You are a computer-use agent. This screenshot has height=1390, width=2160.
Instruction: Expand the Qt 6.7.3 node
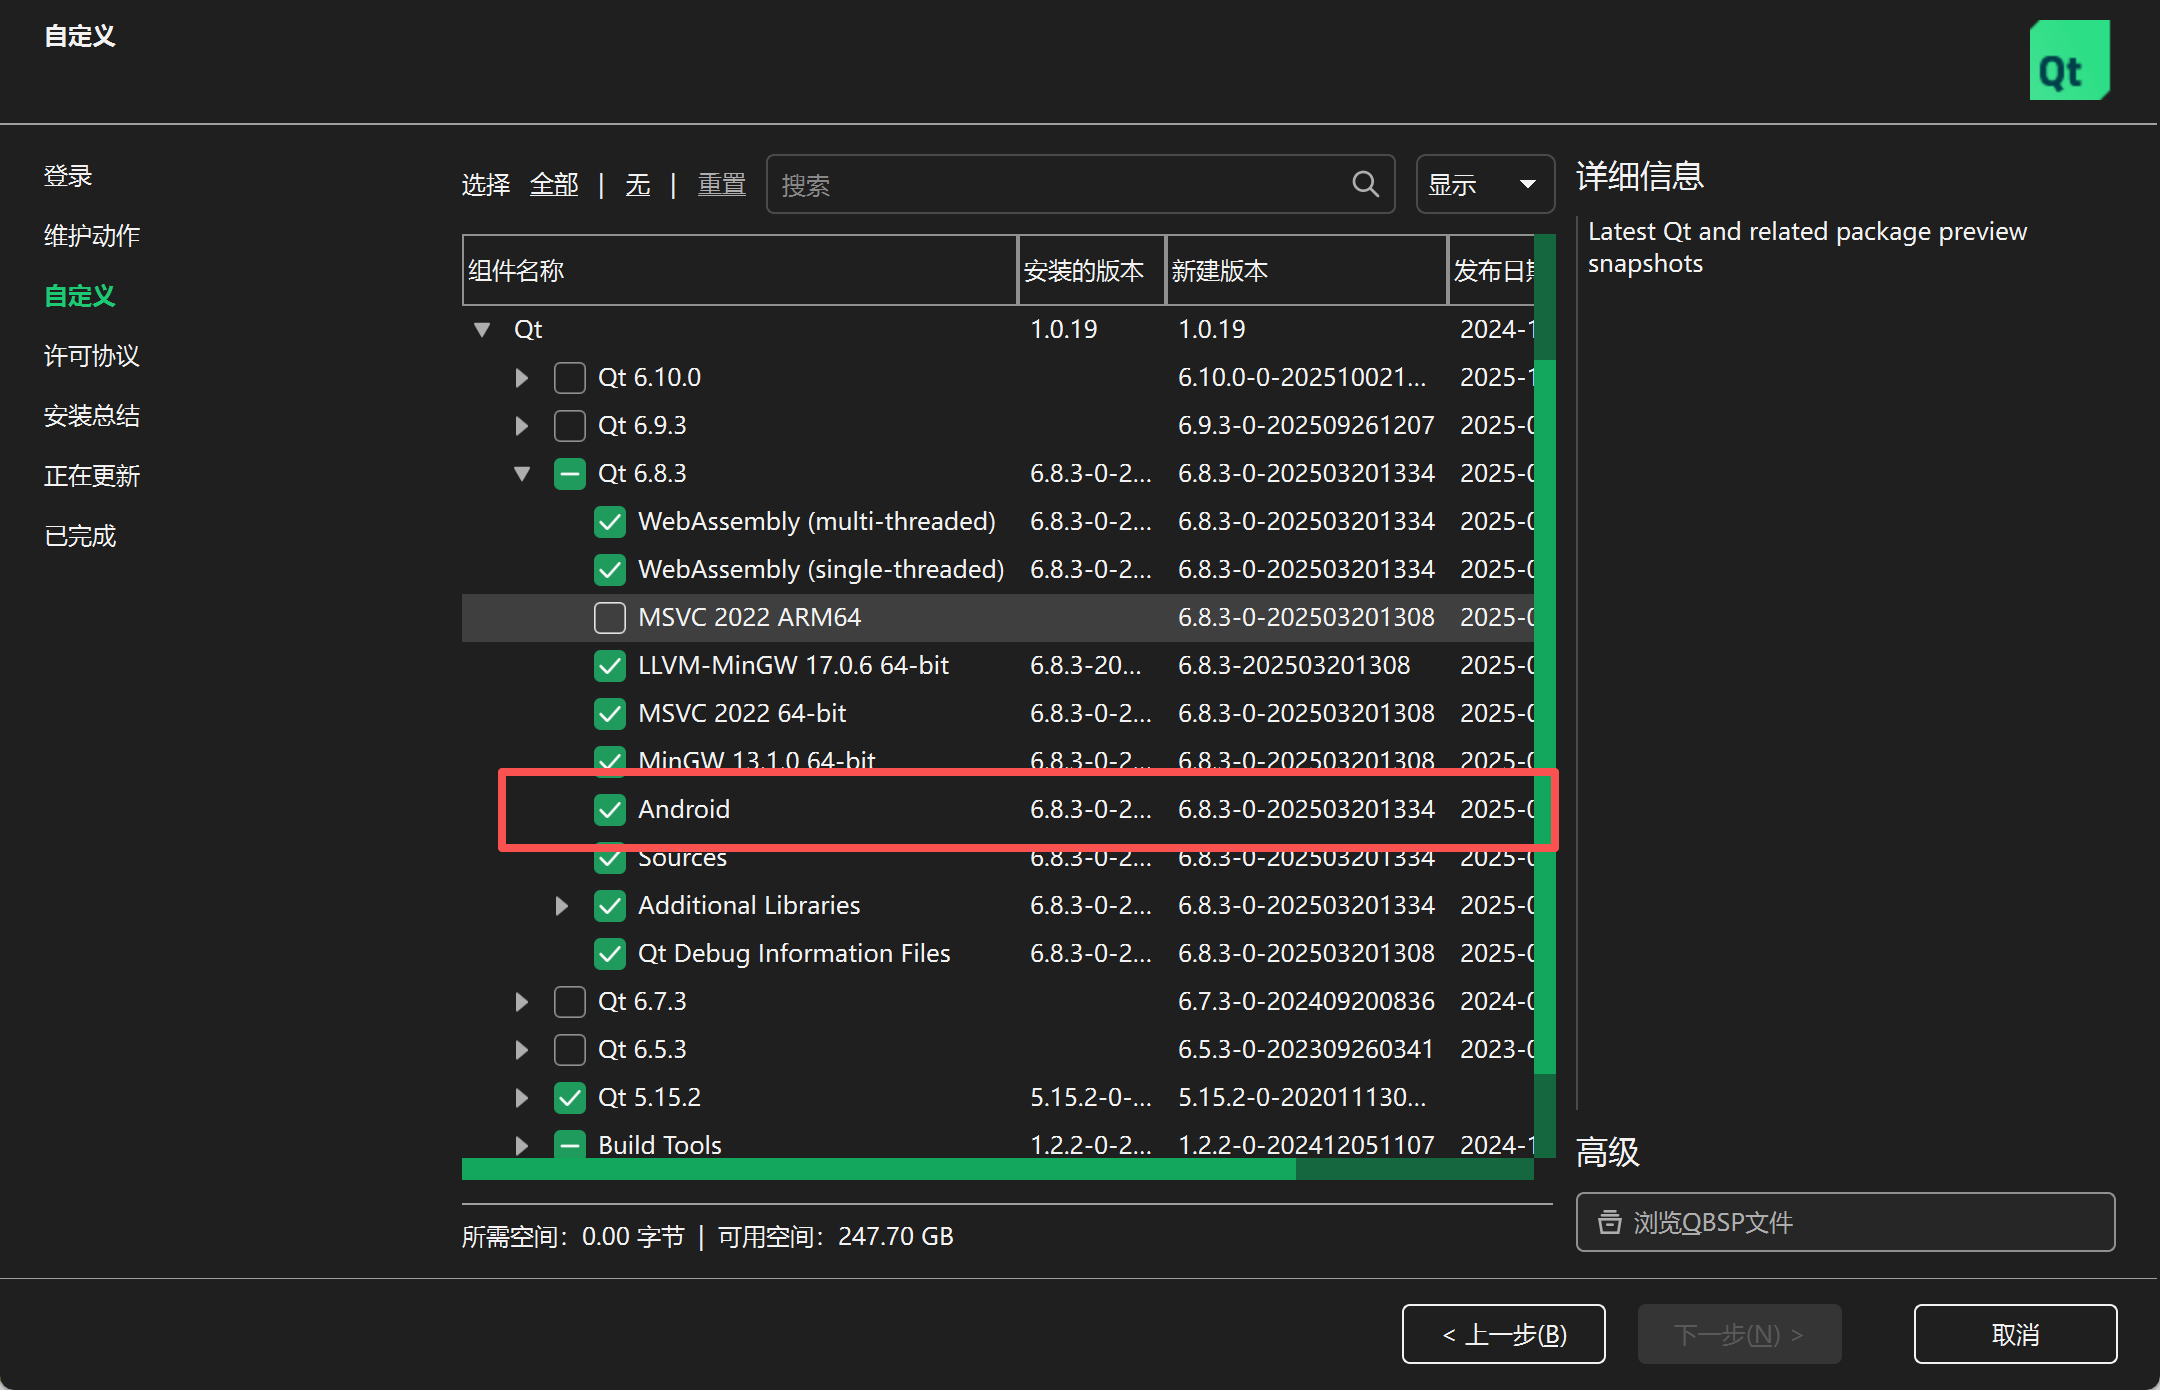(522, 1001)
